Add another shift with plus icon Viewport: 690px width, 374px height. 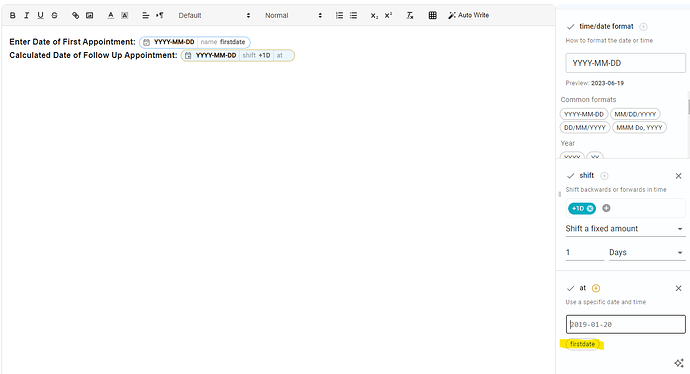[606, 209]
